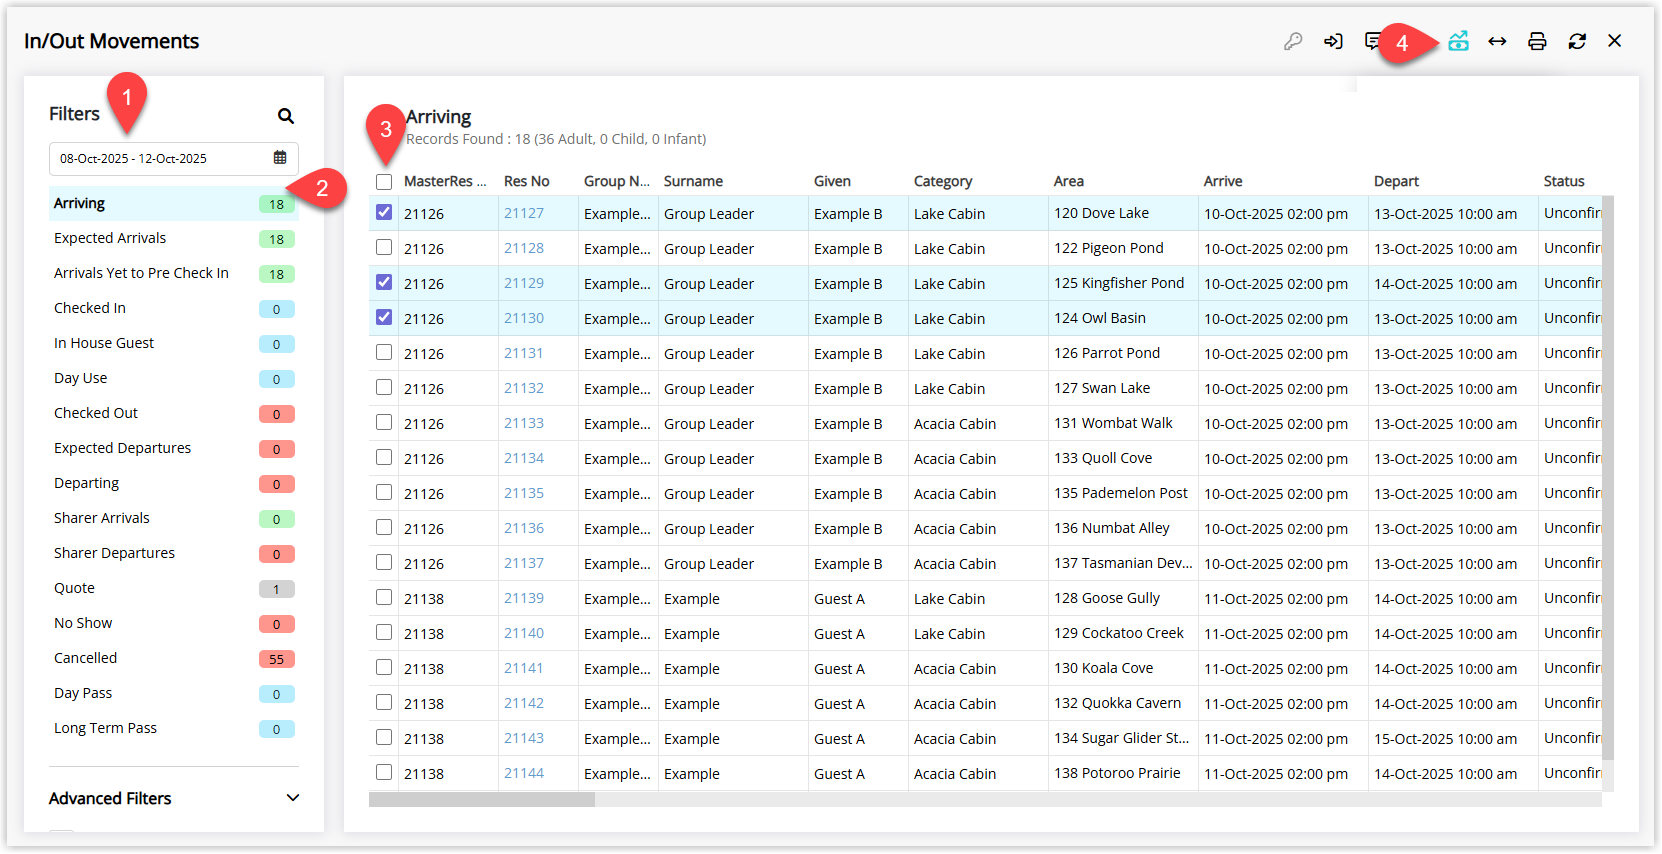
Task: Click the double-headed arrow expand icon
Action: [x=1497, y=41]
